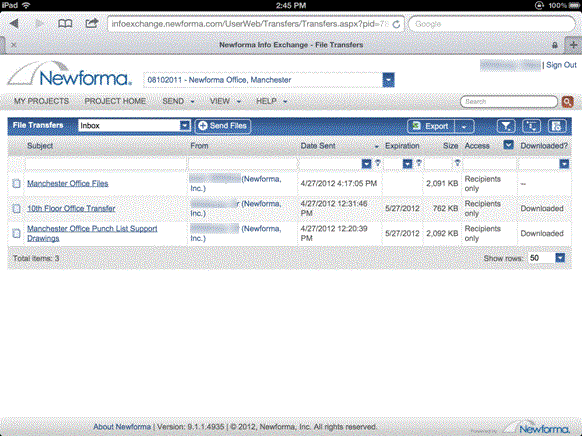Click the expand tree layout icon

(532, 126)
